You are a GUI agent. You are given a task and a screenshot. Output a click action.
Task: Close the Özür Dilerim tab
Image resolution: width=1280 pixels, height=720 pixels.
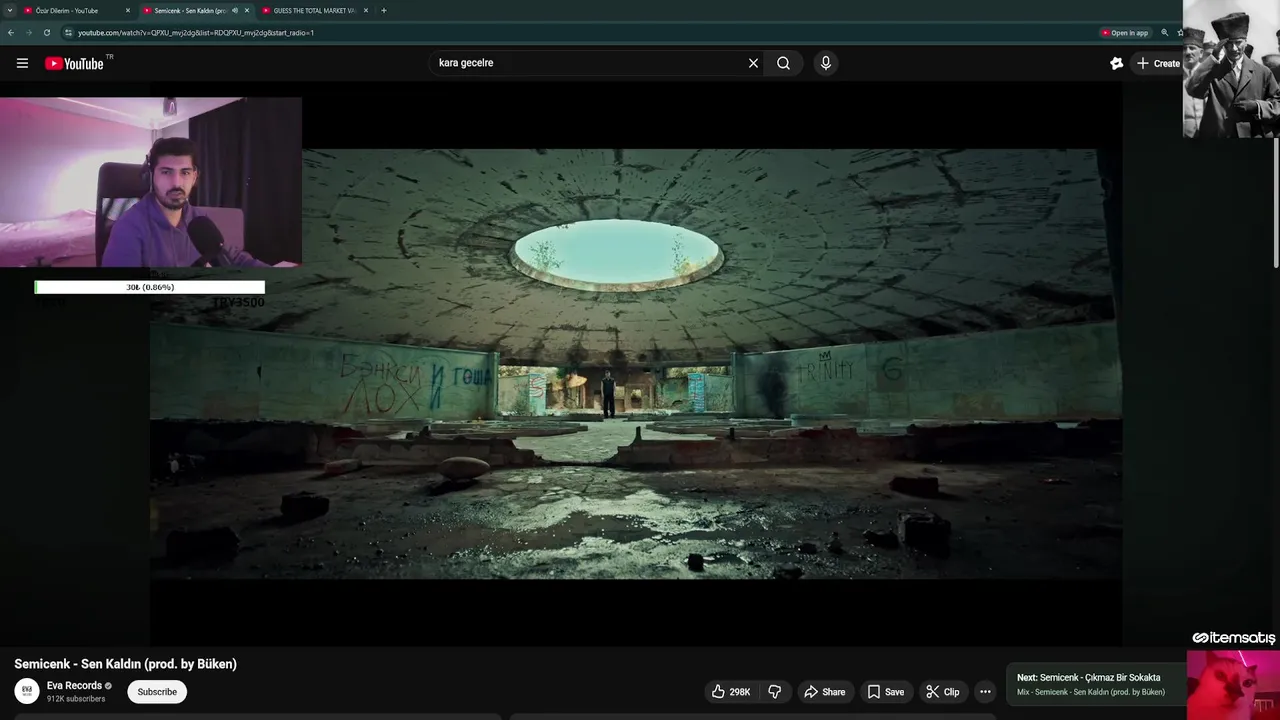point(128,11)
